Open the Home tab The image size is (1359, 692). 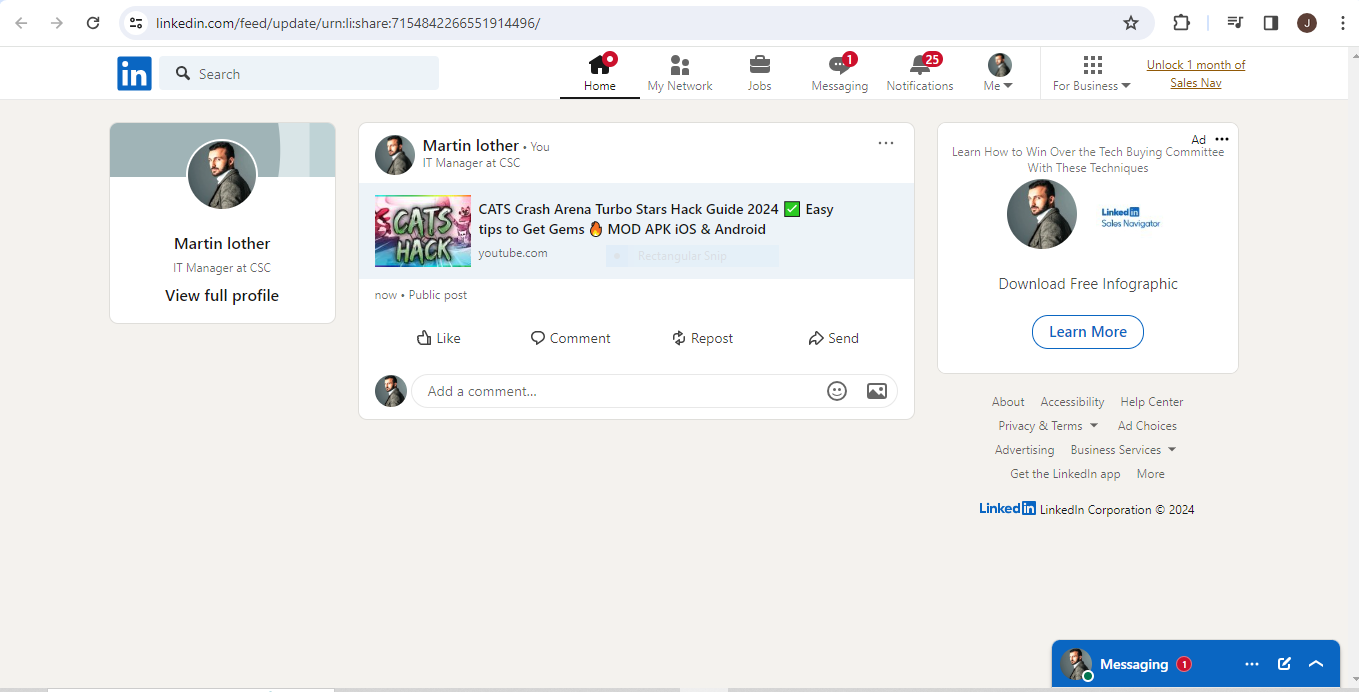tap(600, 73)
